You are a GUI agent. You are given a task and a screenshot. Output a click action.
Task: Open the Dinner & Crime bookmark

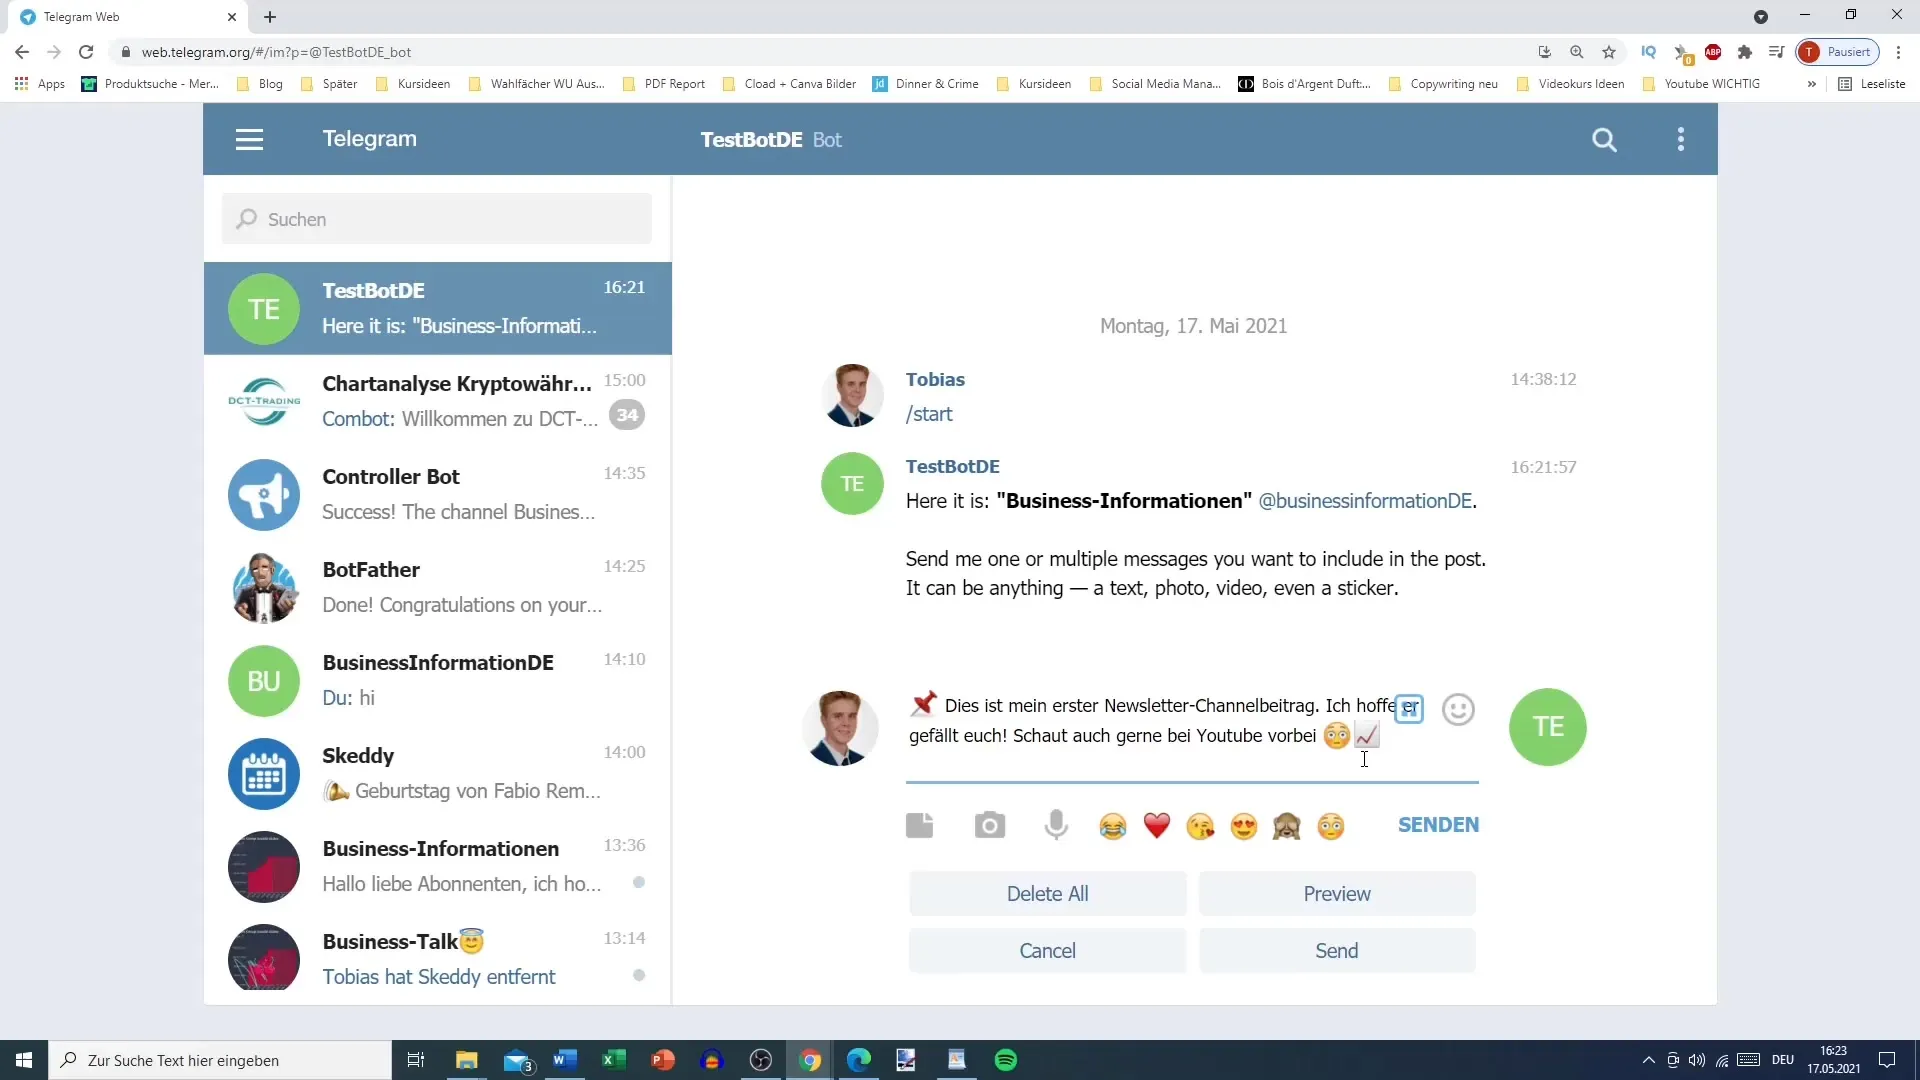pyautogui.click(x=926, y=84)
